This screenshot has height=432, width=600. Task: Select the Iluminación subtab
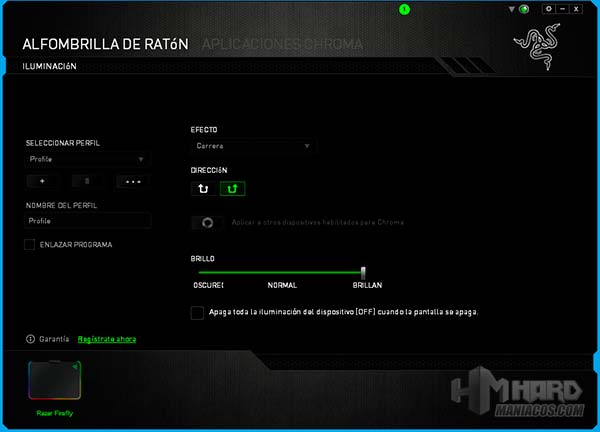[49, 66]
